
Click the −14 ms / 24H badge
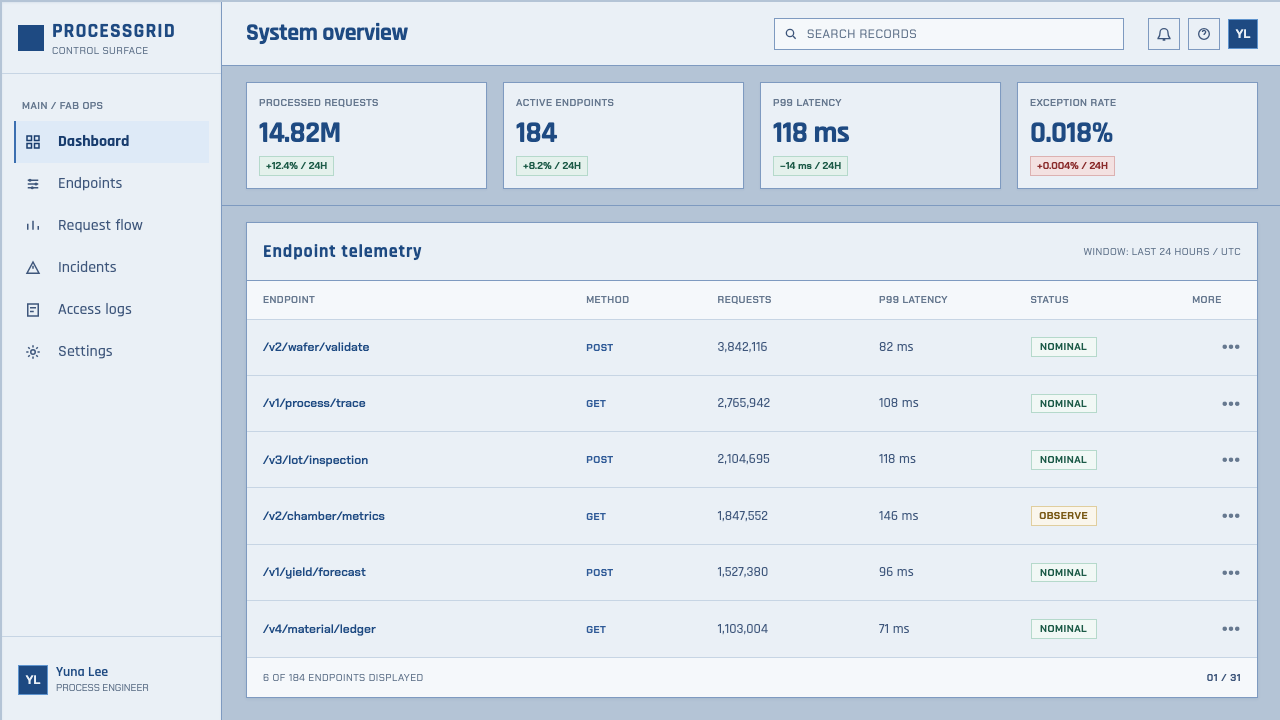pyautogui.click(x=810, y=166)
